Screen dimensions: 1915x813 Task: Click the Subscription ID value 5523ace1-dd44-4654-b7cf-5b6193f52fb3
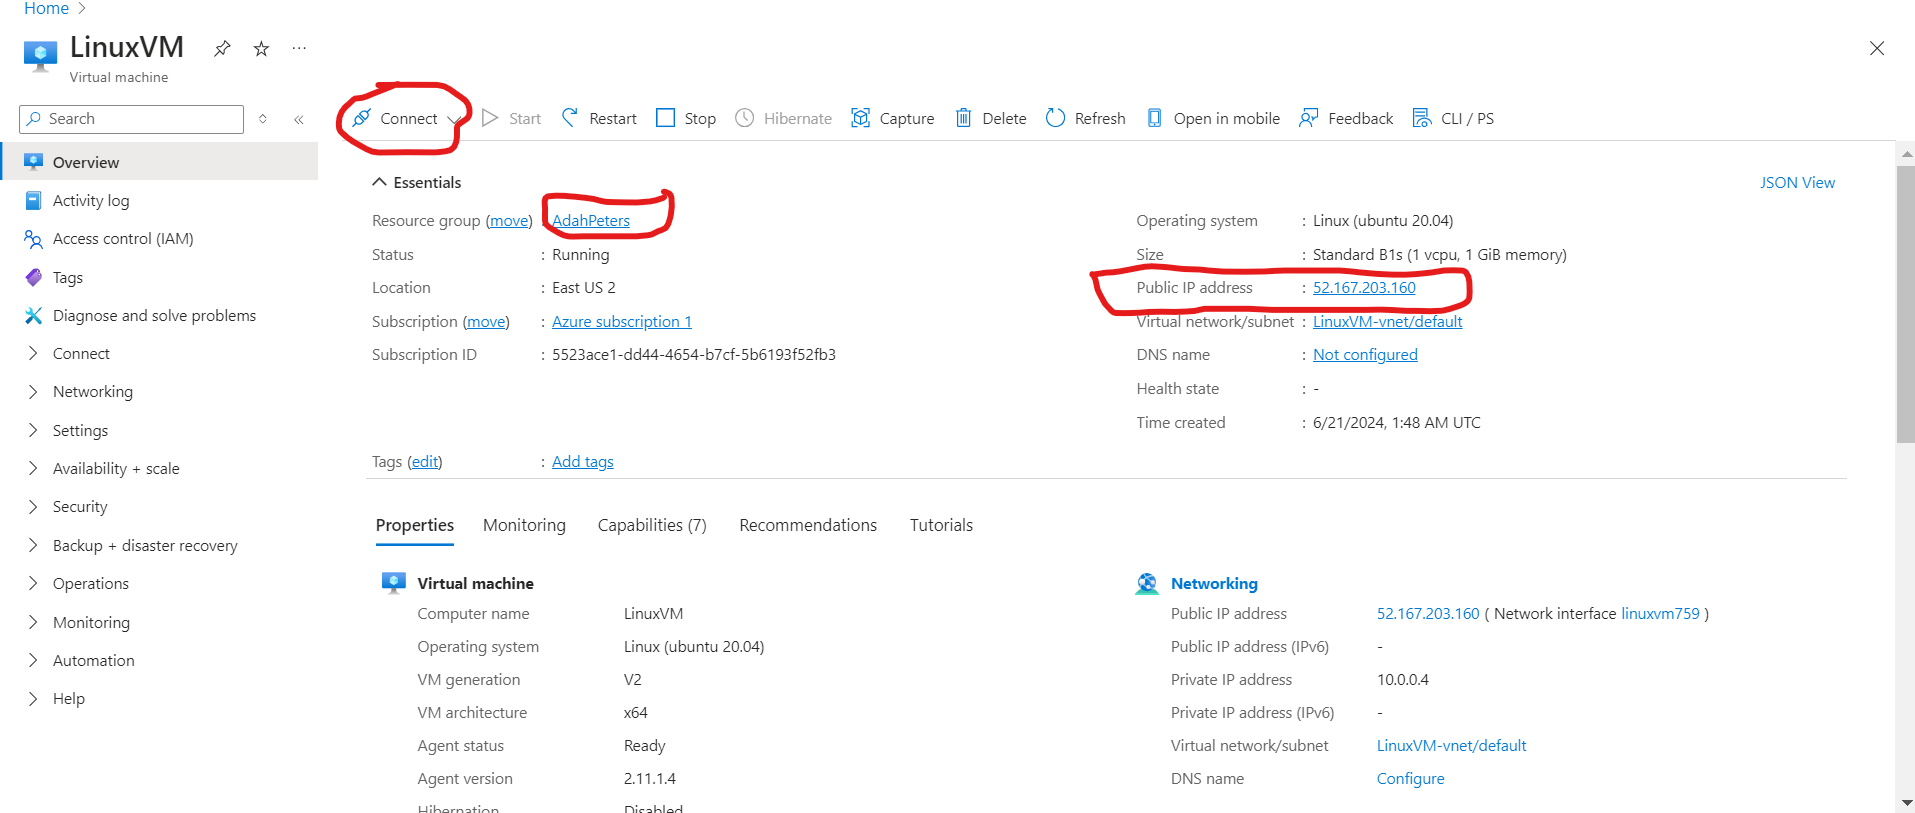pyautogui.click(x=694, y=354)
